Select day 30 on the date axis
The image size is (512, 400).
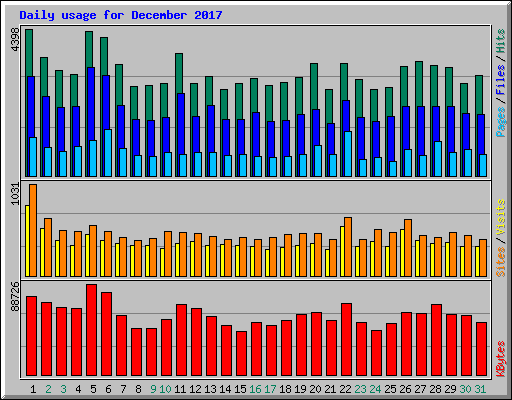pos(465,389)
